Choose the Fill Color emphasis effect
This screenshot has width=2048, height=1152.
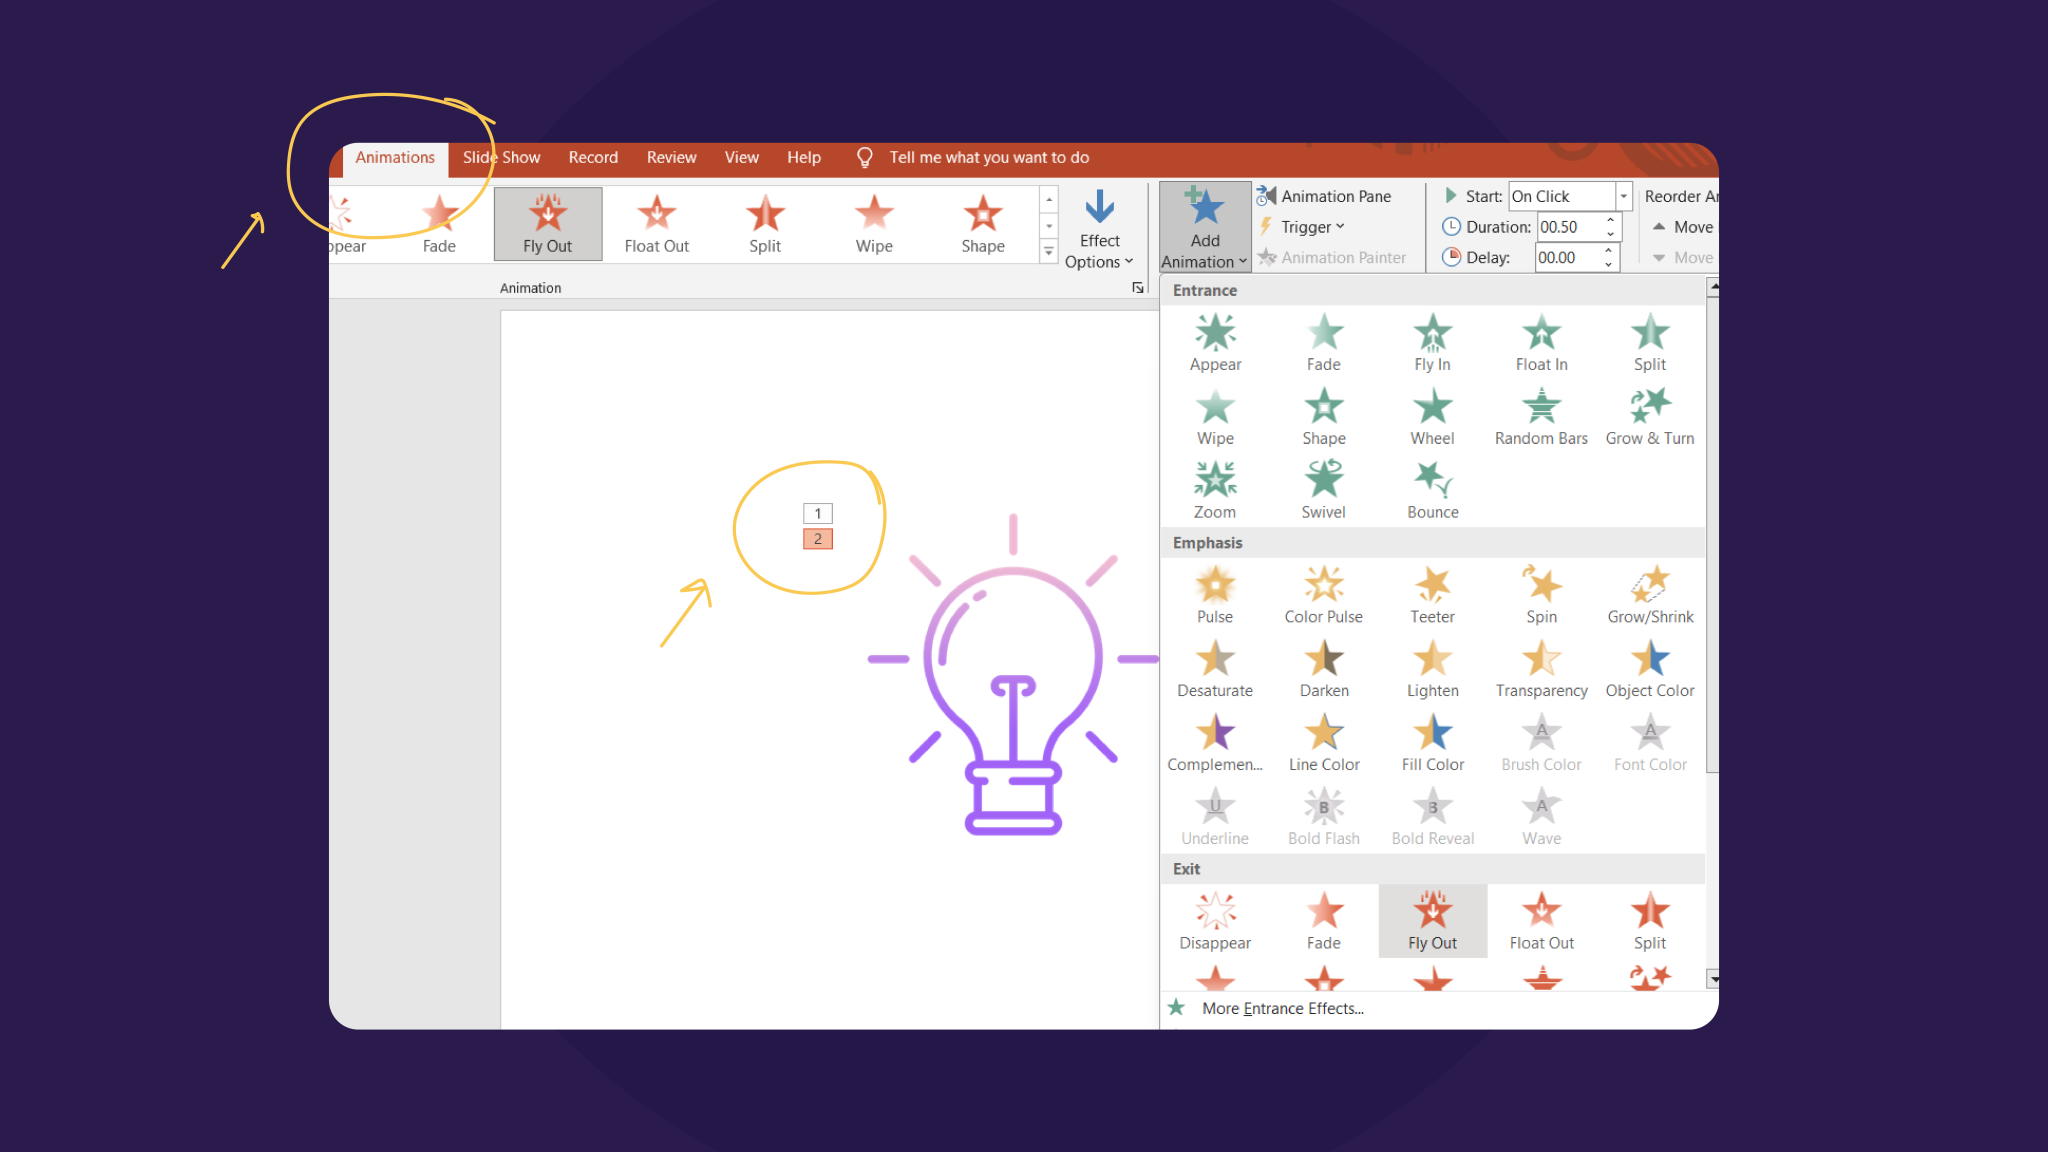1432,744
